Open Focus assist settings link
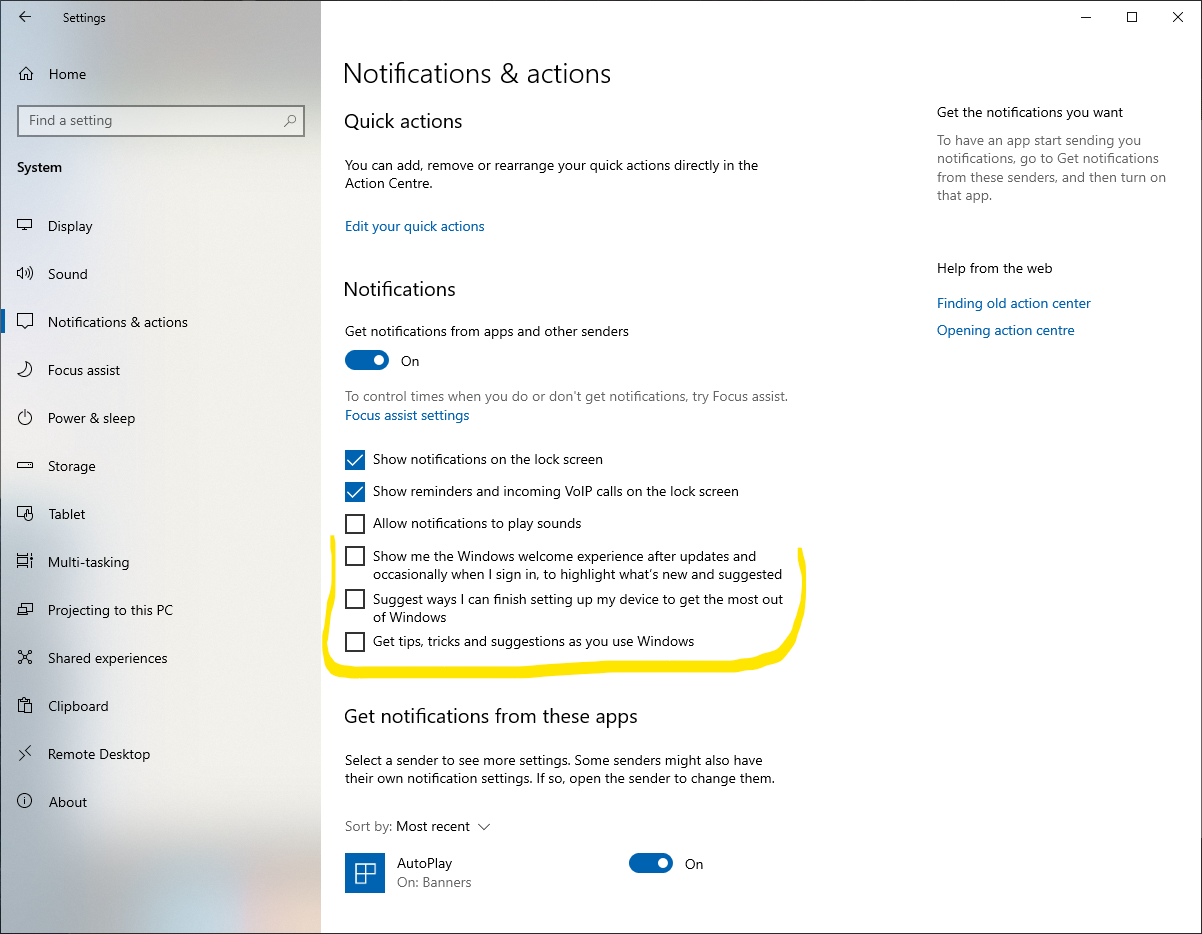This screenshot has width=1202, height=934. click(407, 415)
